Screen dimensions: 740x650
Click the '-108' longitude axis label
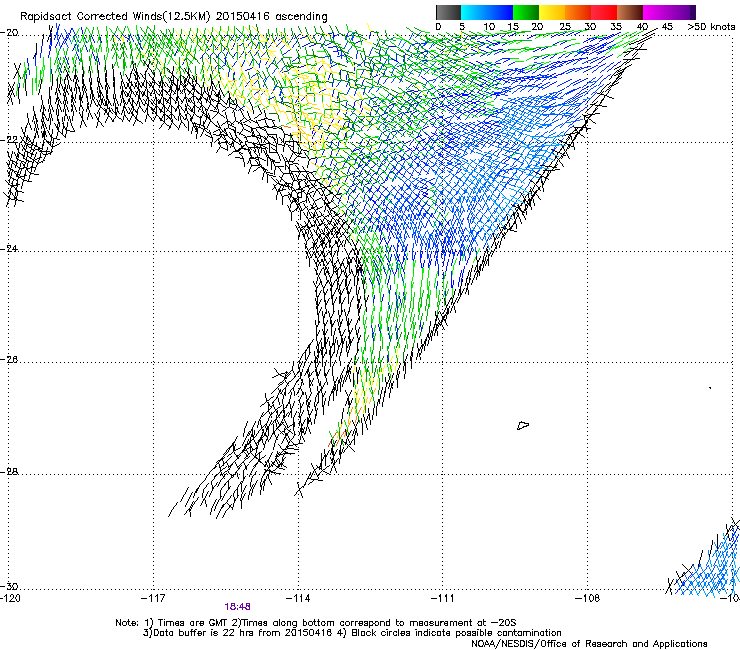point(588,599)
